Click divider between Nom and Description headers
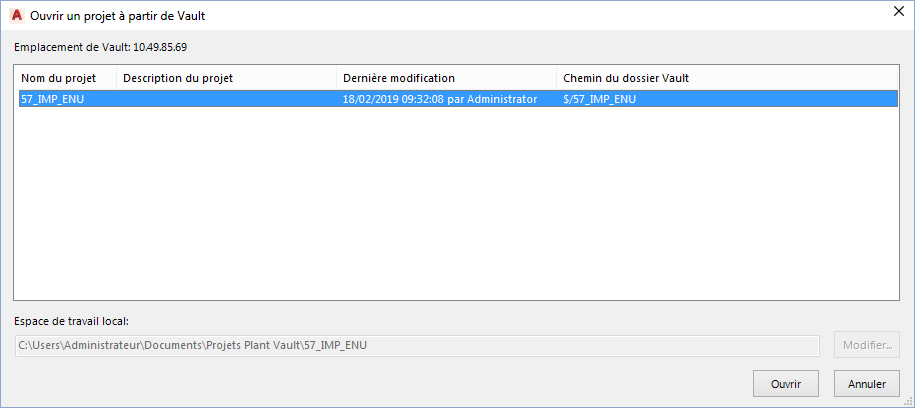Screen dimensions: 915x408 (117, 78)
